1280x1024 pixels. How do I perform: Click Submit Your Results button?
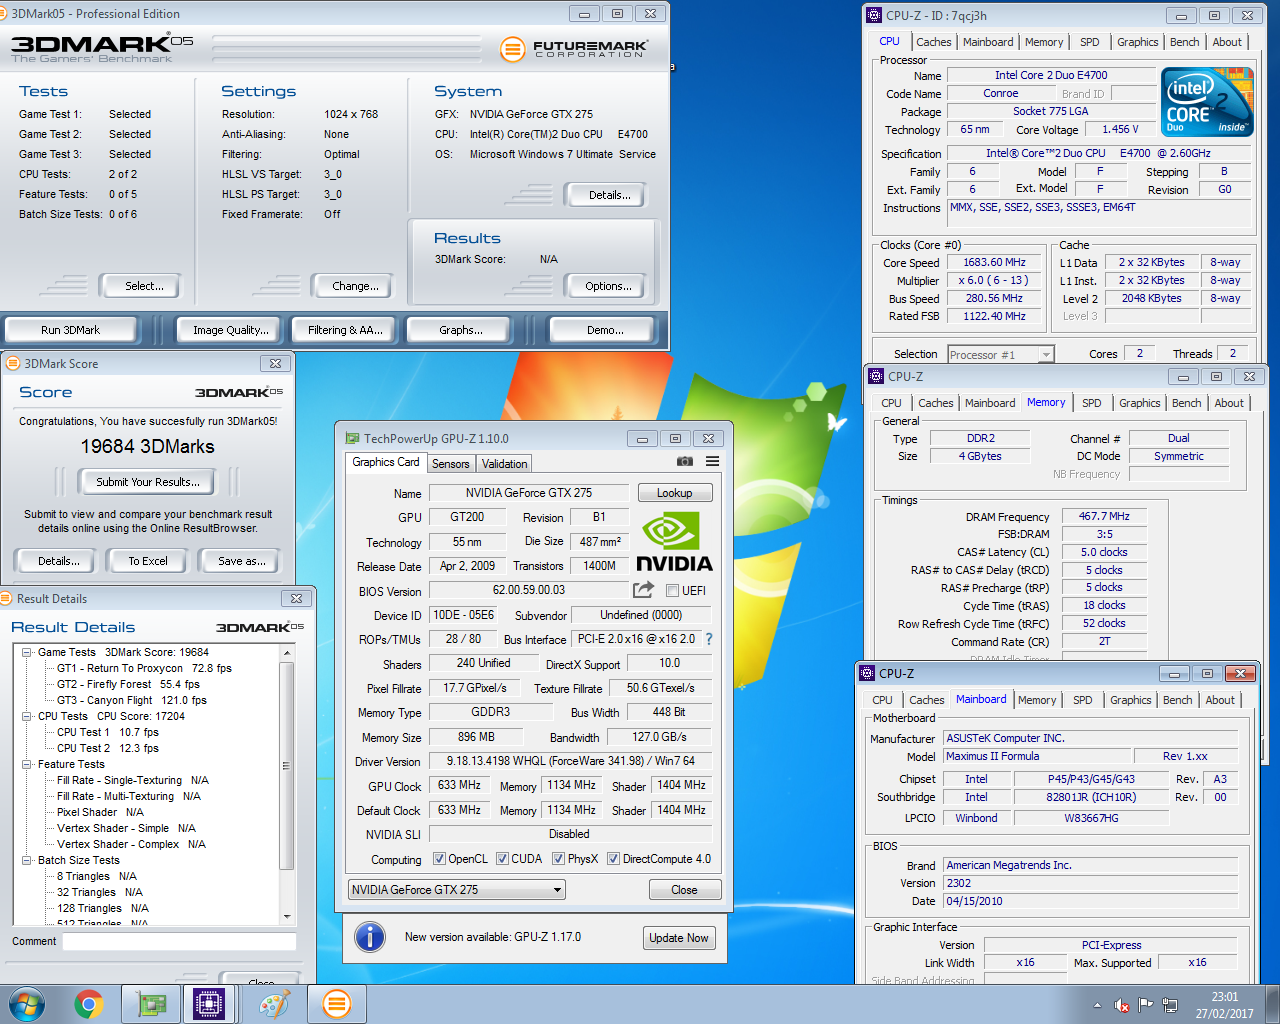[x=148, y=482]
